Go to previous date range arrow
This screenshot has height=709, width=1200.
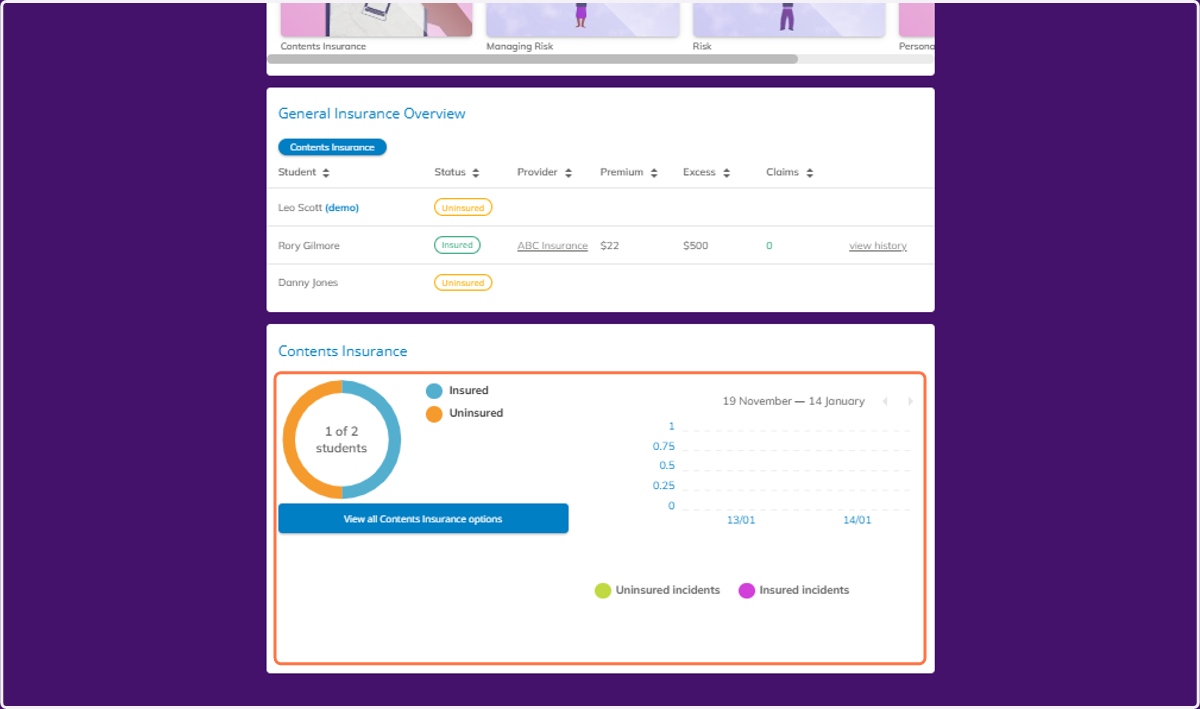pyautogui.click(x=885, y=401)
